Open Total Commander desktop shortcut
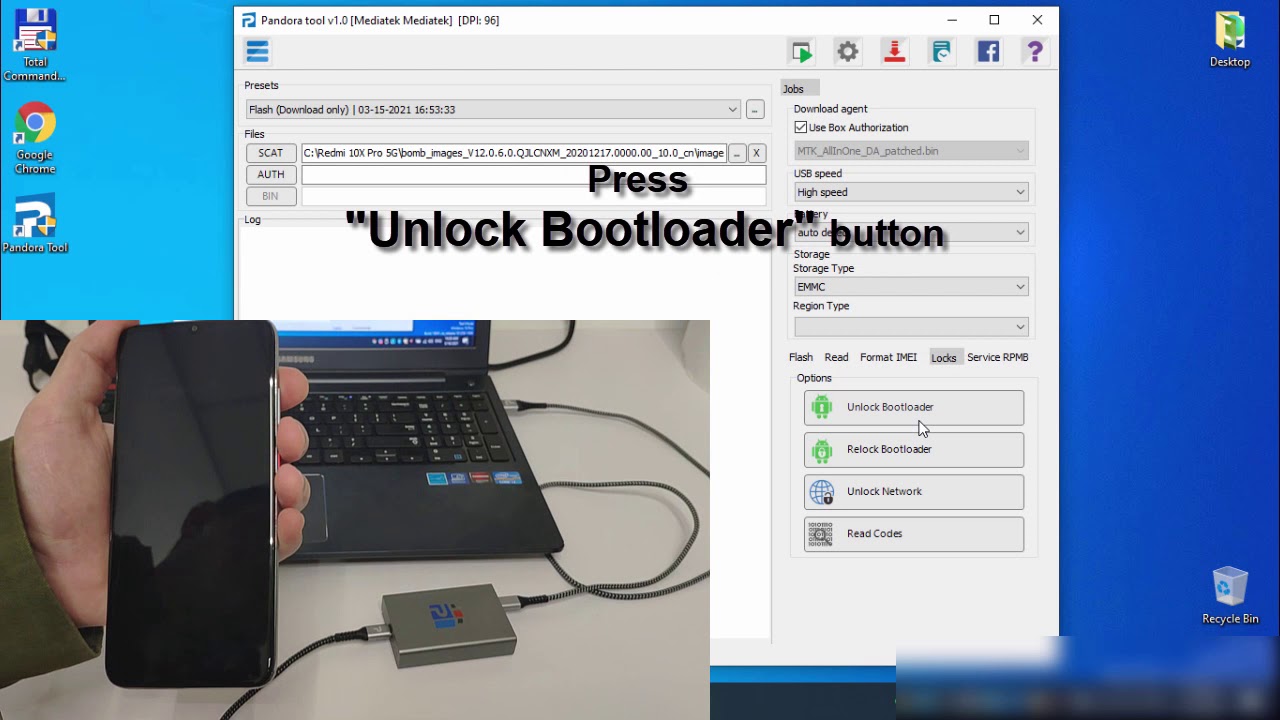 [35, 46]
